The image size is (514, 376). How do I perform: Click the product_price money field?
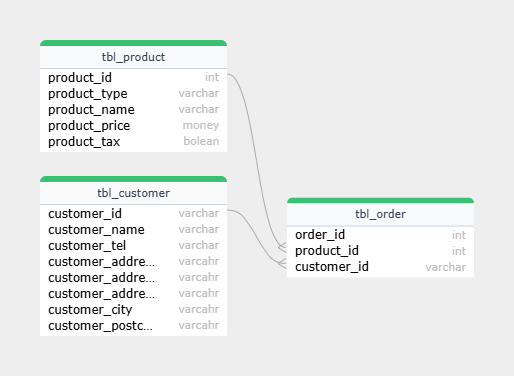(x=133, y=125)
